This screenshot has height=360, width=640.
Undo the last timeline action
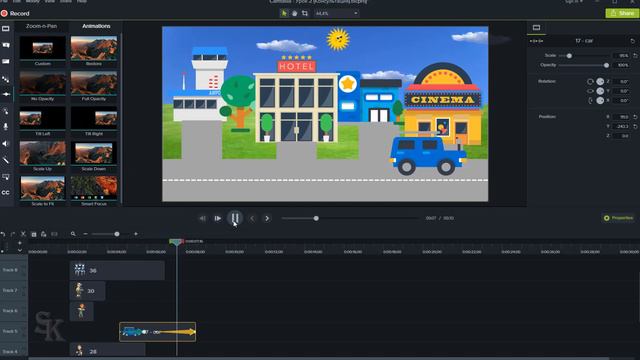pyautogui.click(x=3, y=234)
